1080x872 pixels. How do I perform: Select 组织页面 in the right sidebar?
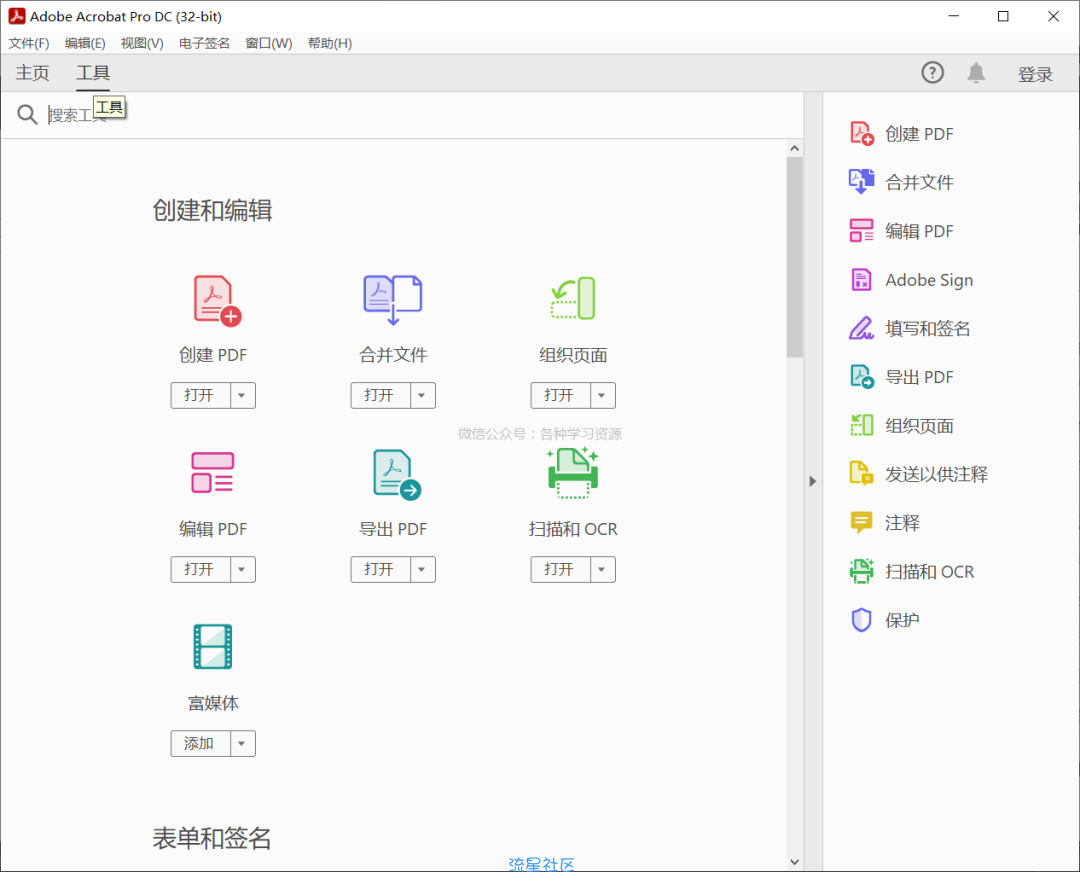tap(902, 426)
